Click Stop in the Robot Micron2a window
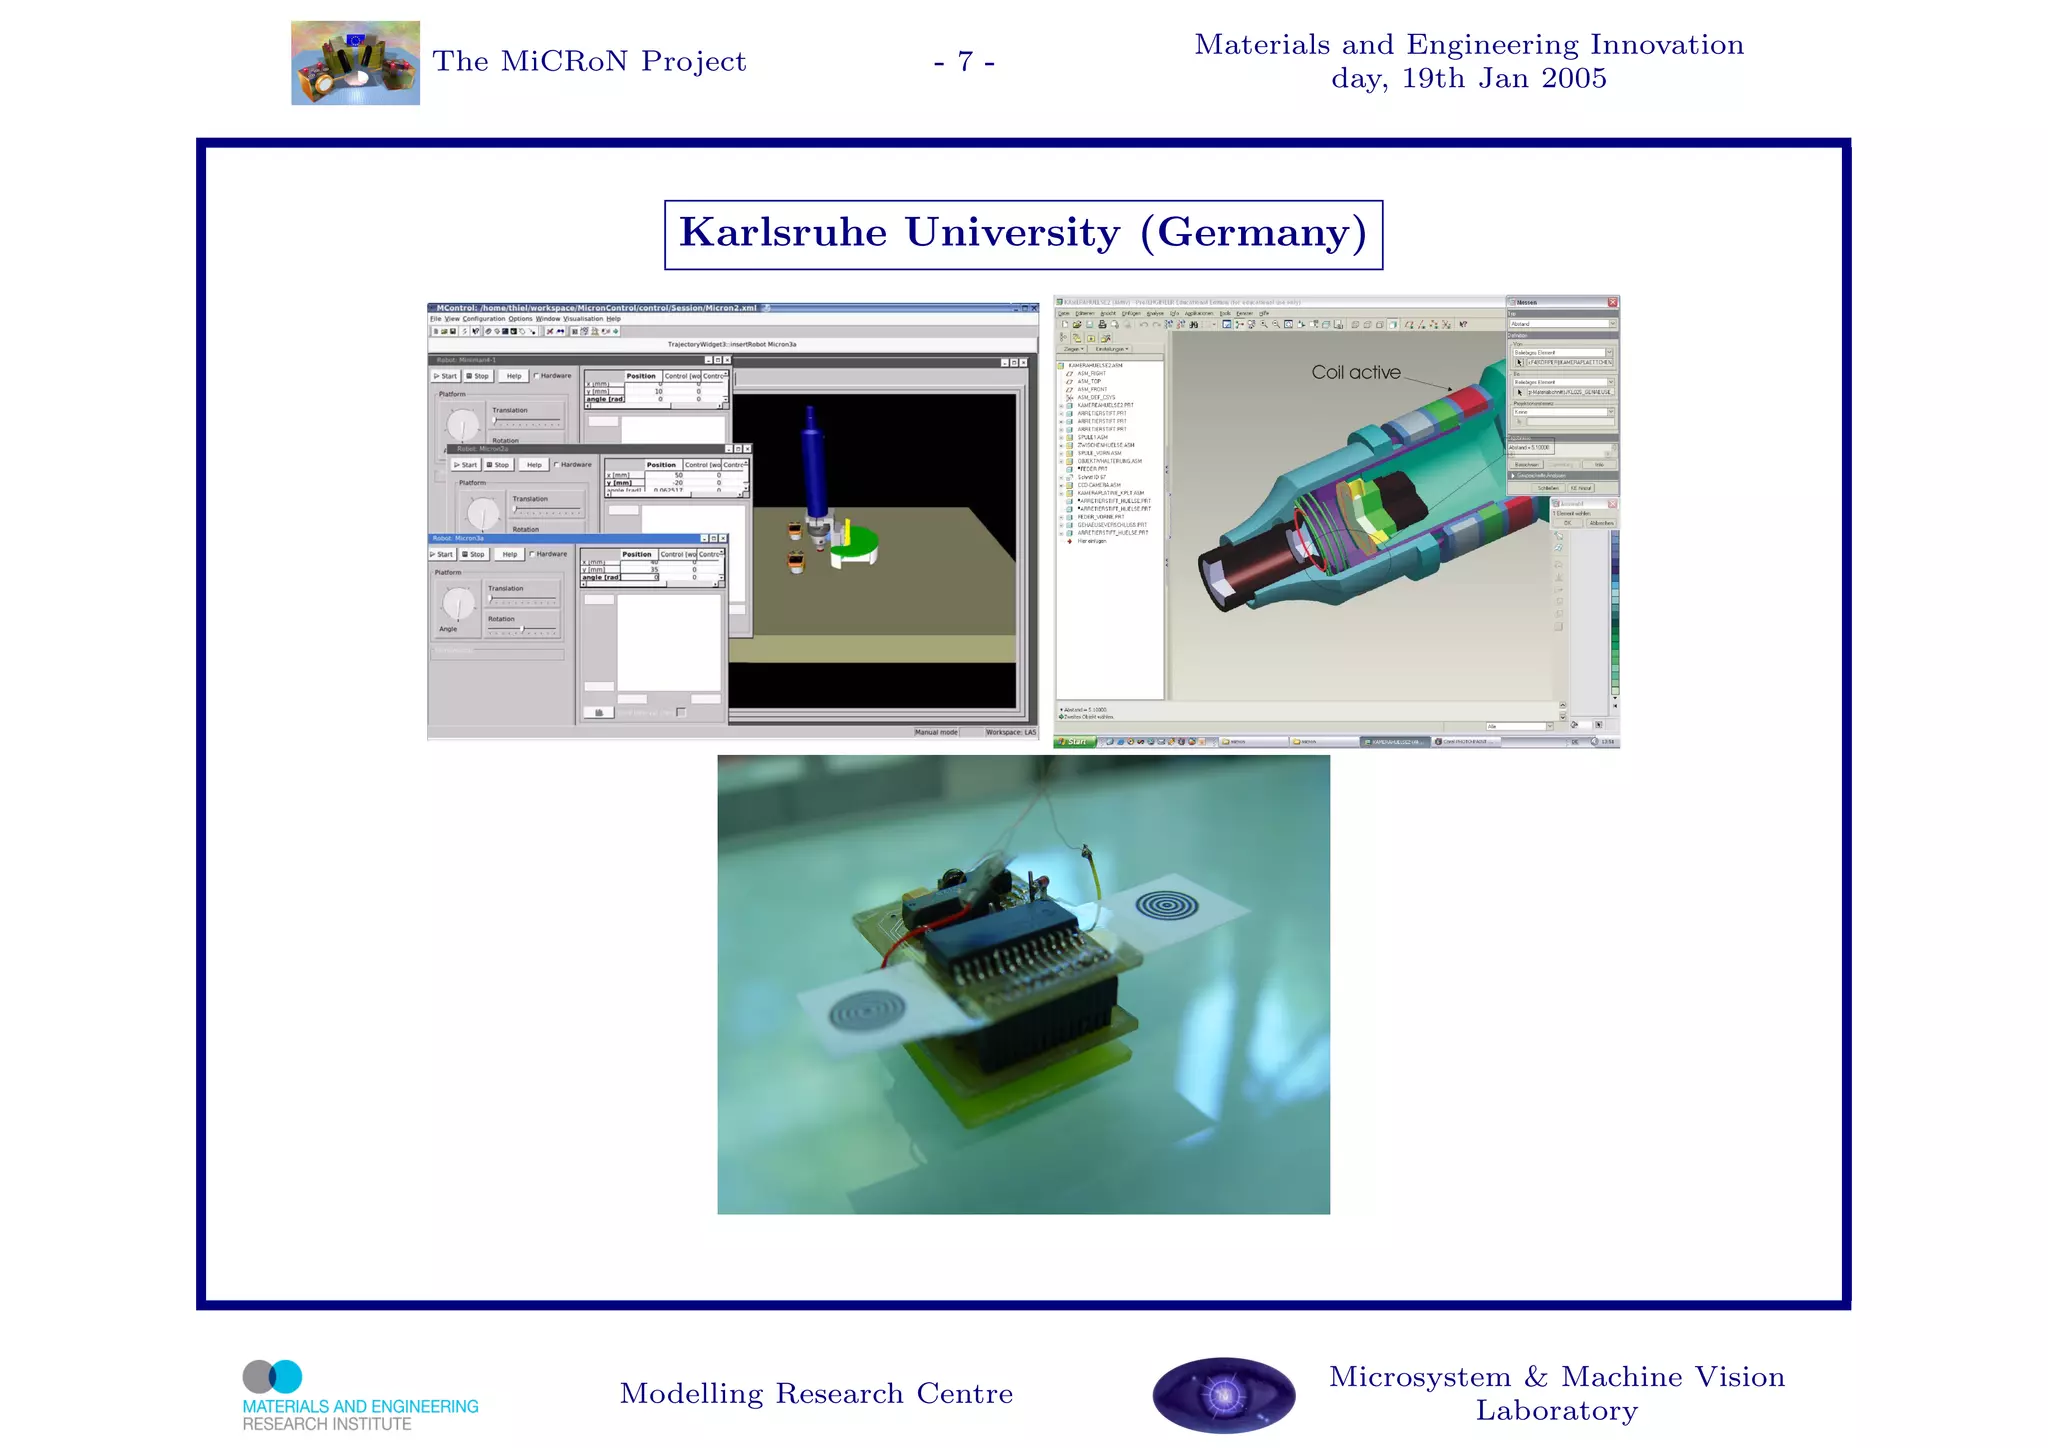This screenshot has height=1448, width=2048. click(498, 465)
